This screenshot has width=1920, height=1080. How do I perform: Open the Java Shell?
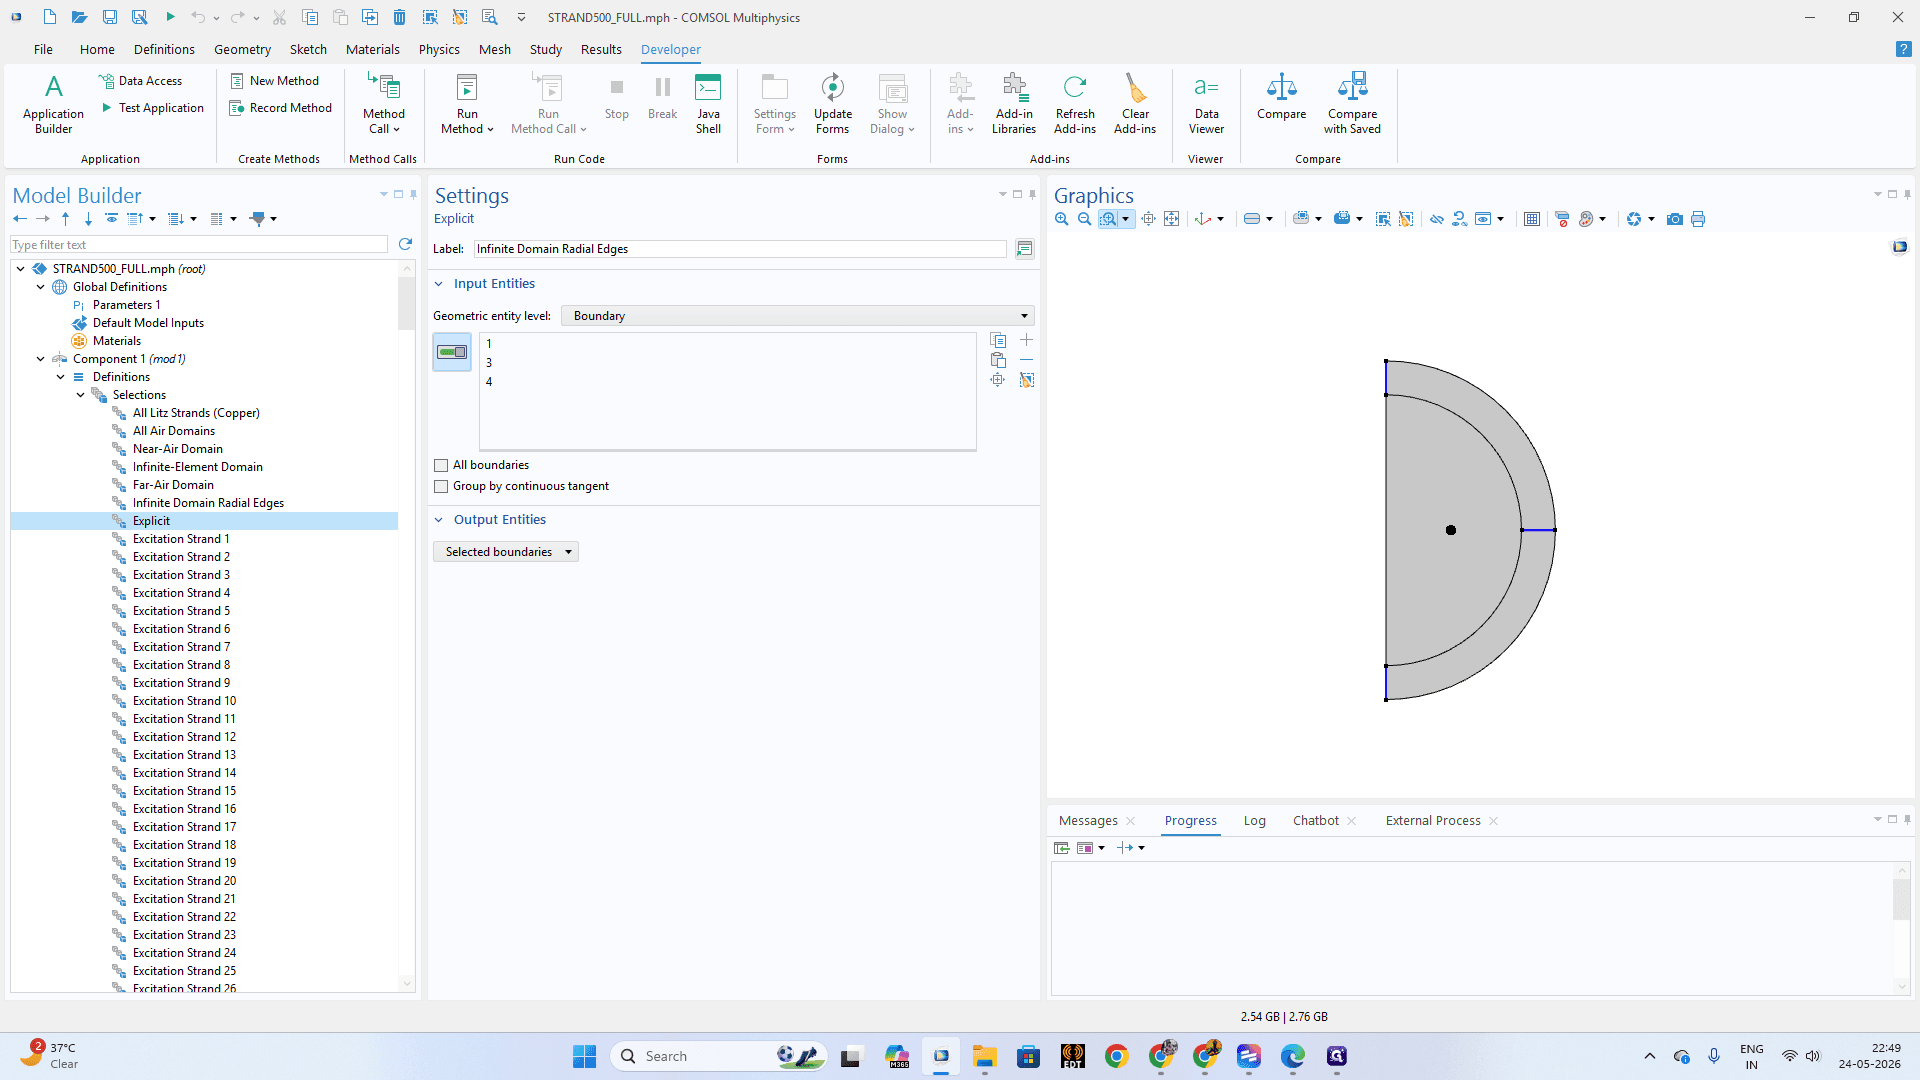708,103
